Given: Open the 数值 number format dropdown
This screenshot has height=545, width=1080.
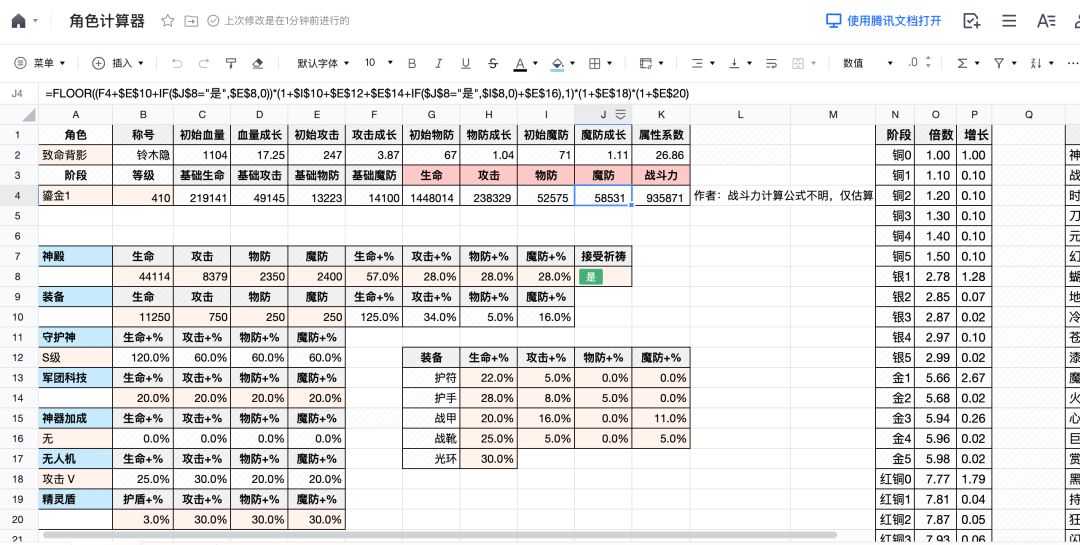Looking at the screenshot, I should [x=868, y=63].
